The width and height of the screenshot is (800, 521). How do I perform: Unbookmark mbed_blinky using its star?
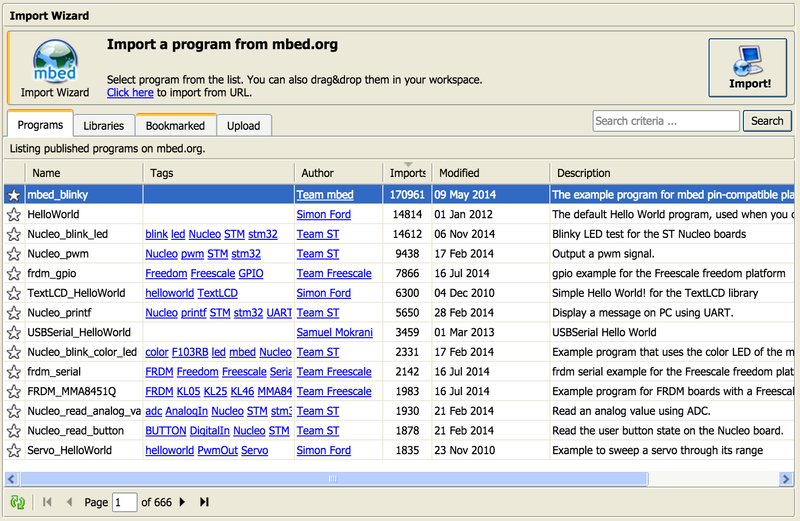tap(14, 195)
